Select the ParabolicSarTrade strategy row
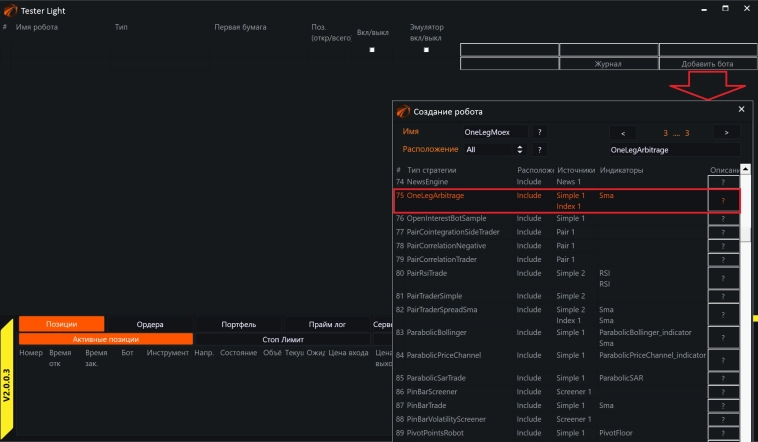758x442 pixels. (x=440, y=378)
